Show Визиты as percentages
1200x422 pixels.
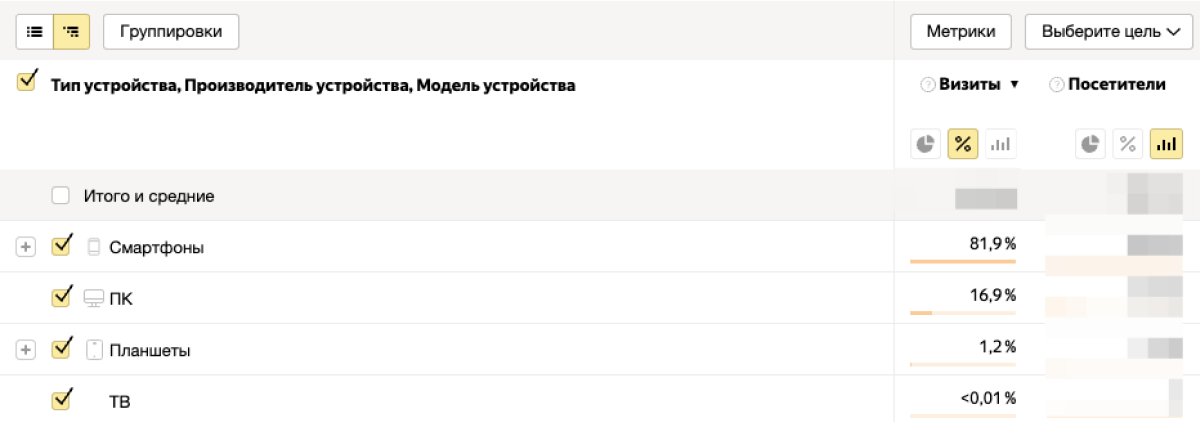tap(963, 144)
